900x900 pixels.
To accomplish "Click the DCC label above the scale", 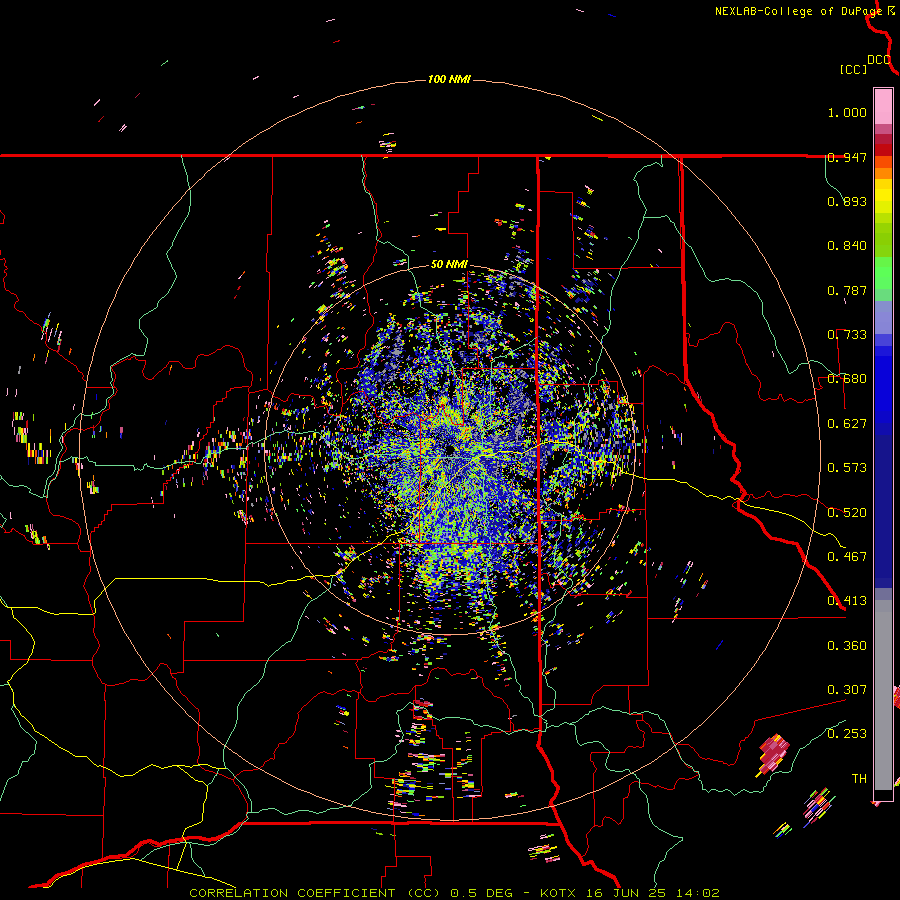I will tap(879, 60).
